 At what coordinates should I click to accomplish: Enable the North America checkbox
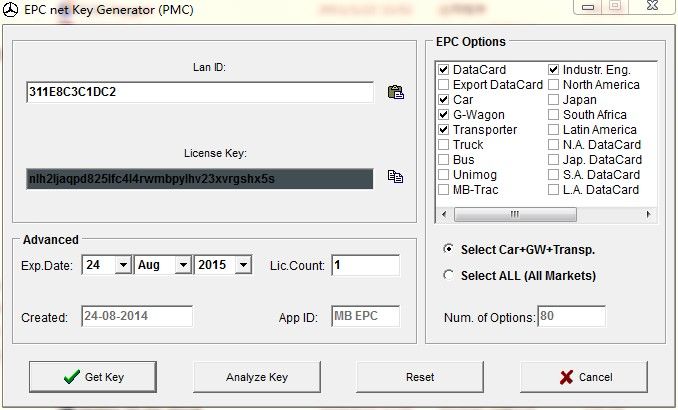(553, 84)
